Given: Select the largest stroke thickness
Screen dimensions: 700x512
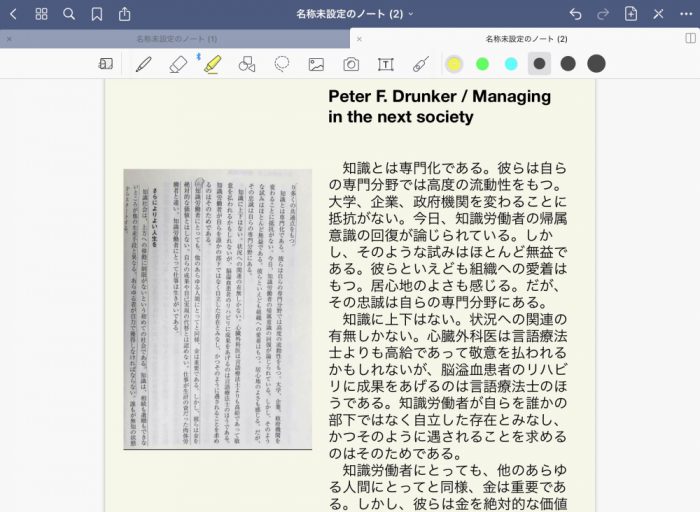Looking at the screenshot, I should (x=596, y=64).
